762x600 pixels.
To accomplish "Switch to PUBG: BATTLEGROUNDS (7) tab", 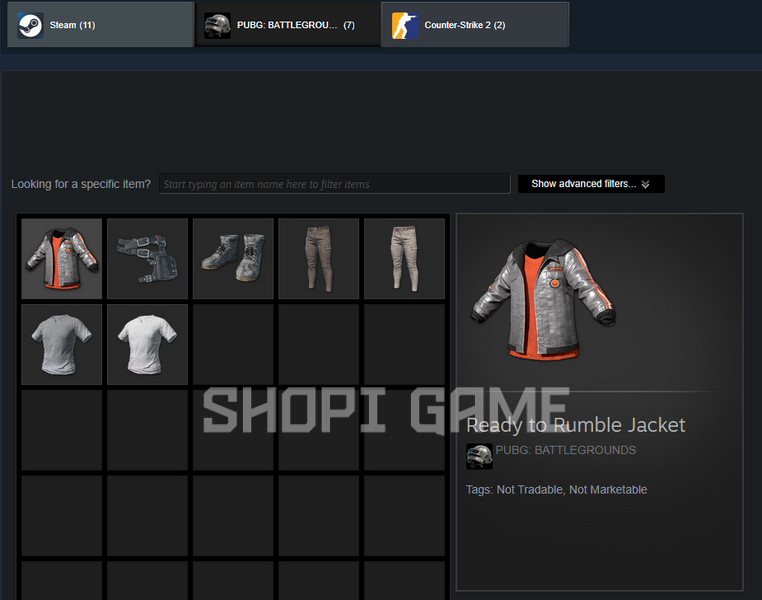I will coord(288,25).
